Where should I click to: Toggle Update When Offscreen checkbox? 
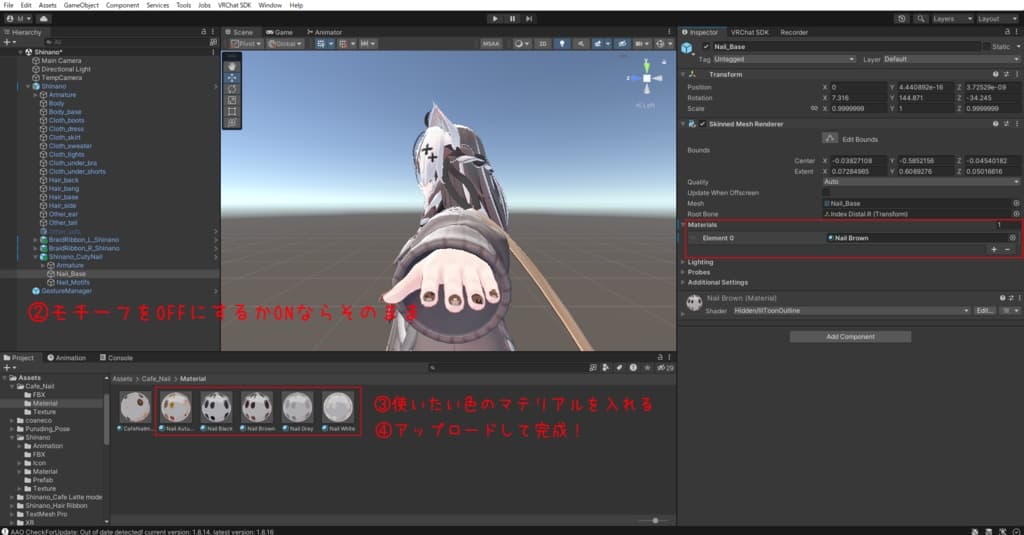pyautogui.click(x=826, y=193)
